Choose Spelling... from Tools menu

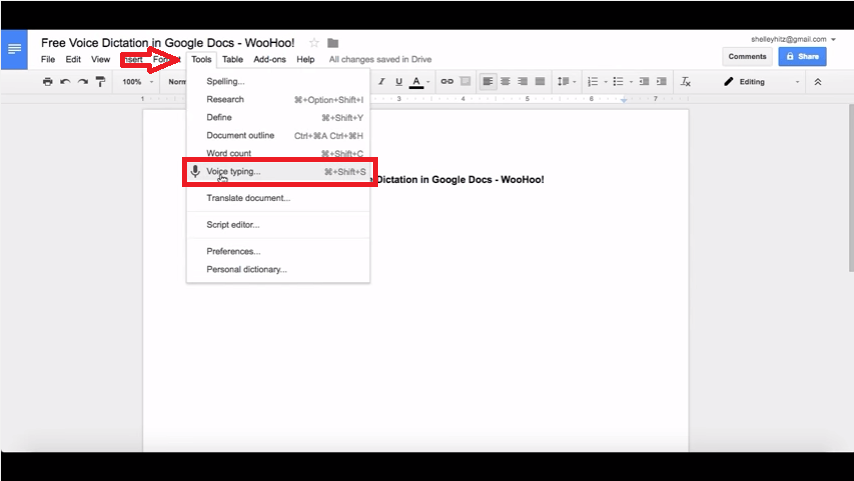click(x=278, y=82)
